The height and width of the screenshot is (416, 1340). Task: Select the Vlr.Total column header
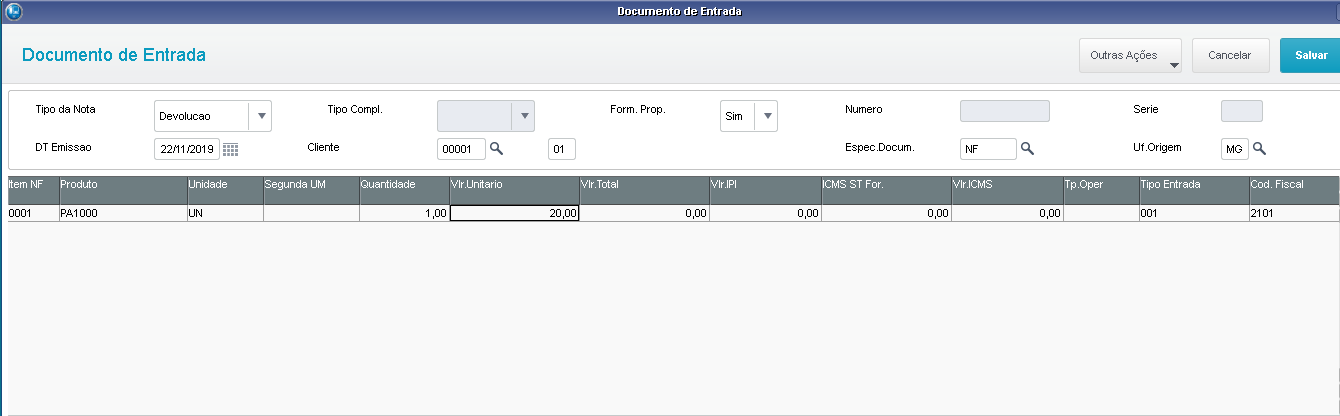(644, 190)
